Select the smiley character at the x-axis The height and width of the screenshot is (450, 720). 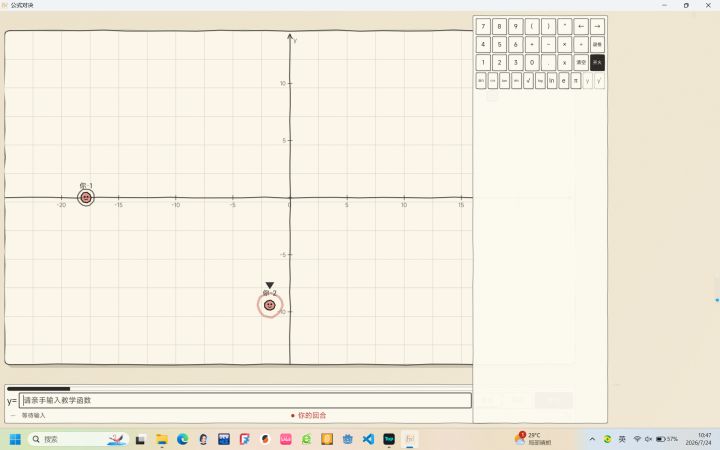tap(86, 198)
